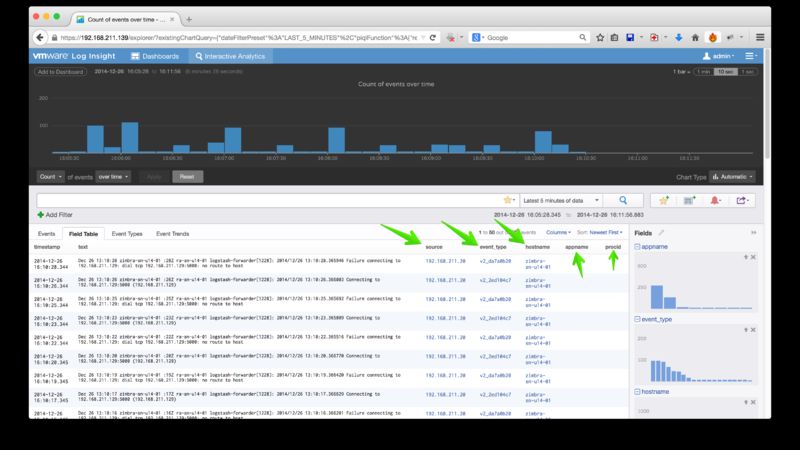The height and width of the screenshot is (450, 800).
Task: Open the Firefox hamburger menu
Action: 760,37
